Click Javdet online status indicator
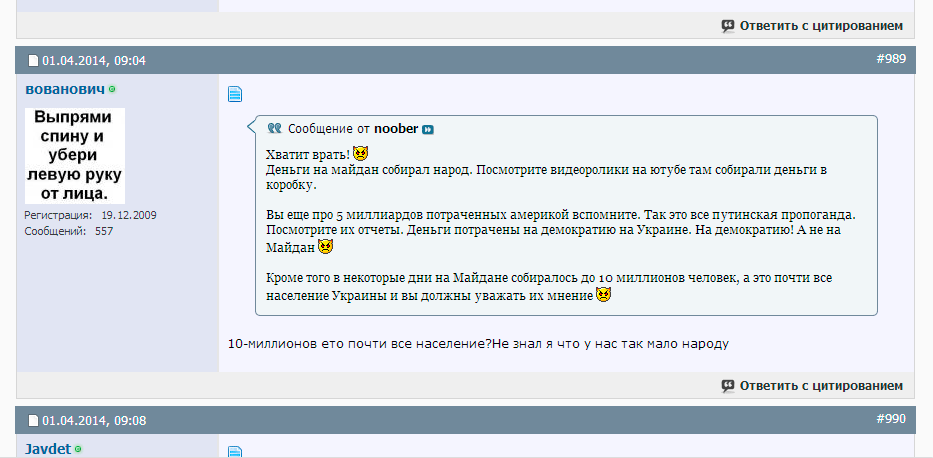The image size is (933, 458). click(x=78, y=449)
